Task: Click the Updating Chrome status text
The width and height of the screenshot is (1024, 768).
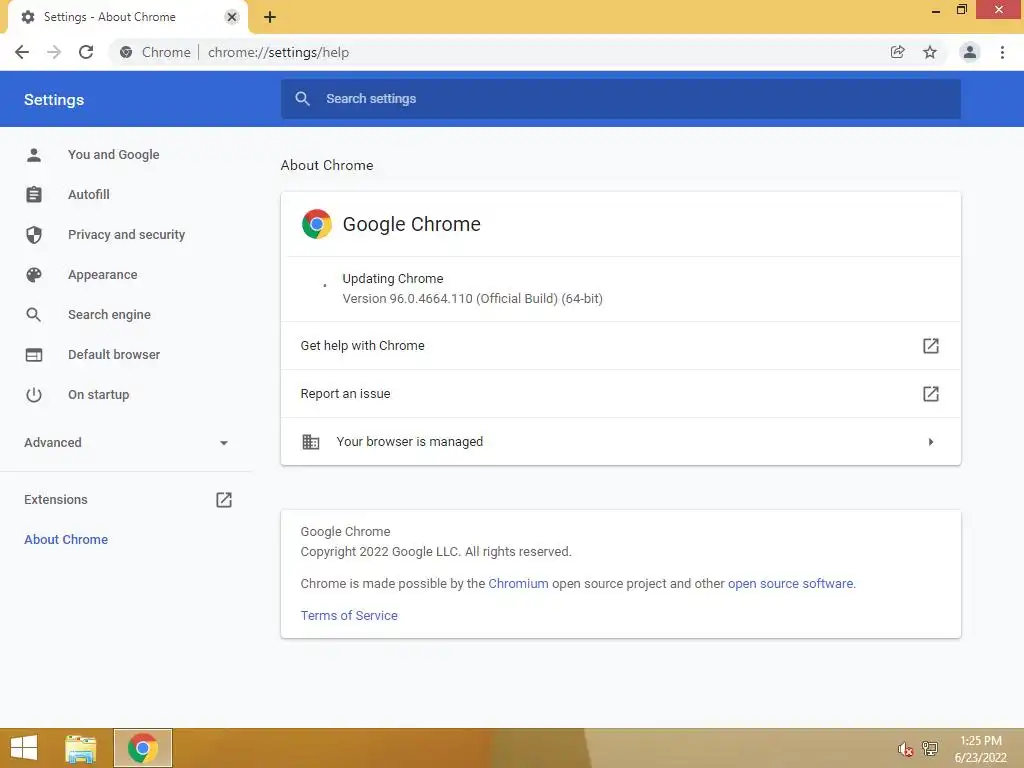Action: (x=392, y=279)
